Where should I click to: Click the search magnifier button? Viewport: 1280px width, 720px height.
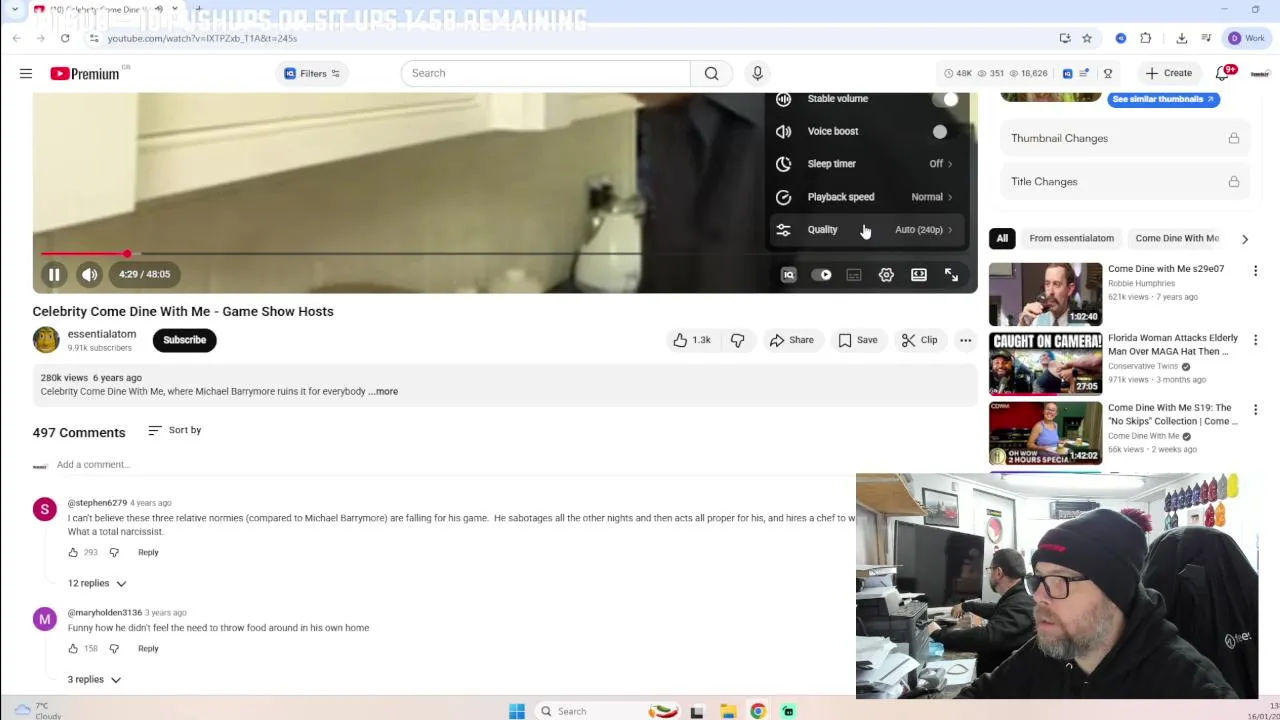point(711,73)
